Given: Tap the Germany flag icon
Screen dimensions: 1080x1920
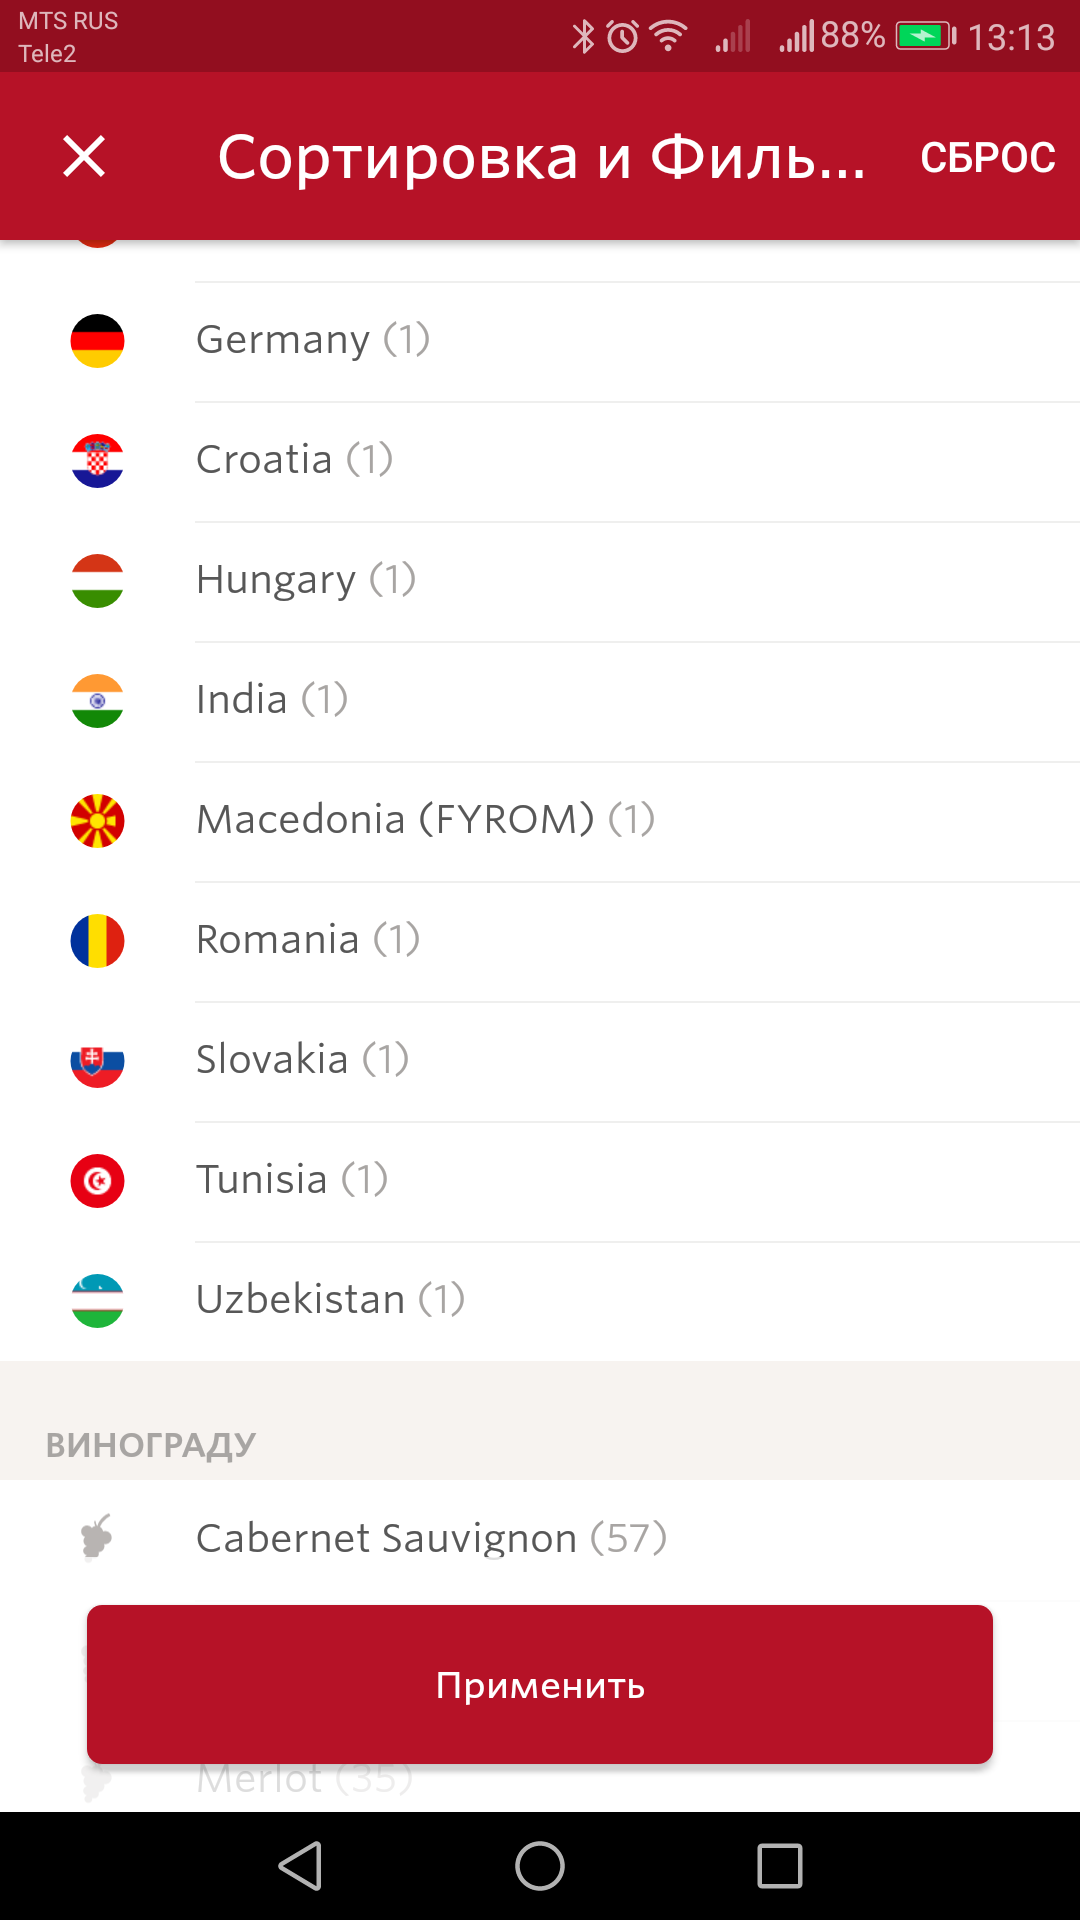Looking at the screenshot, I should click(97, 341).
